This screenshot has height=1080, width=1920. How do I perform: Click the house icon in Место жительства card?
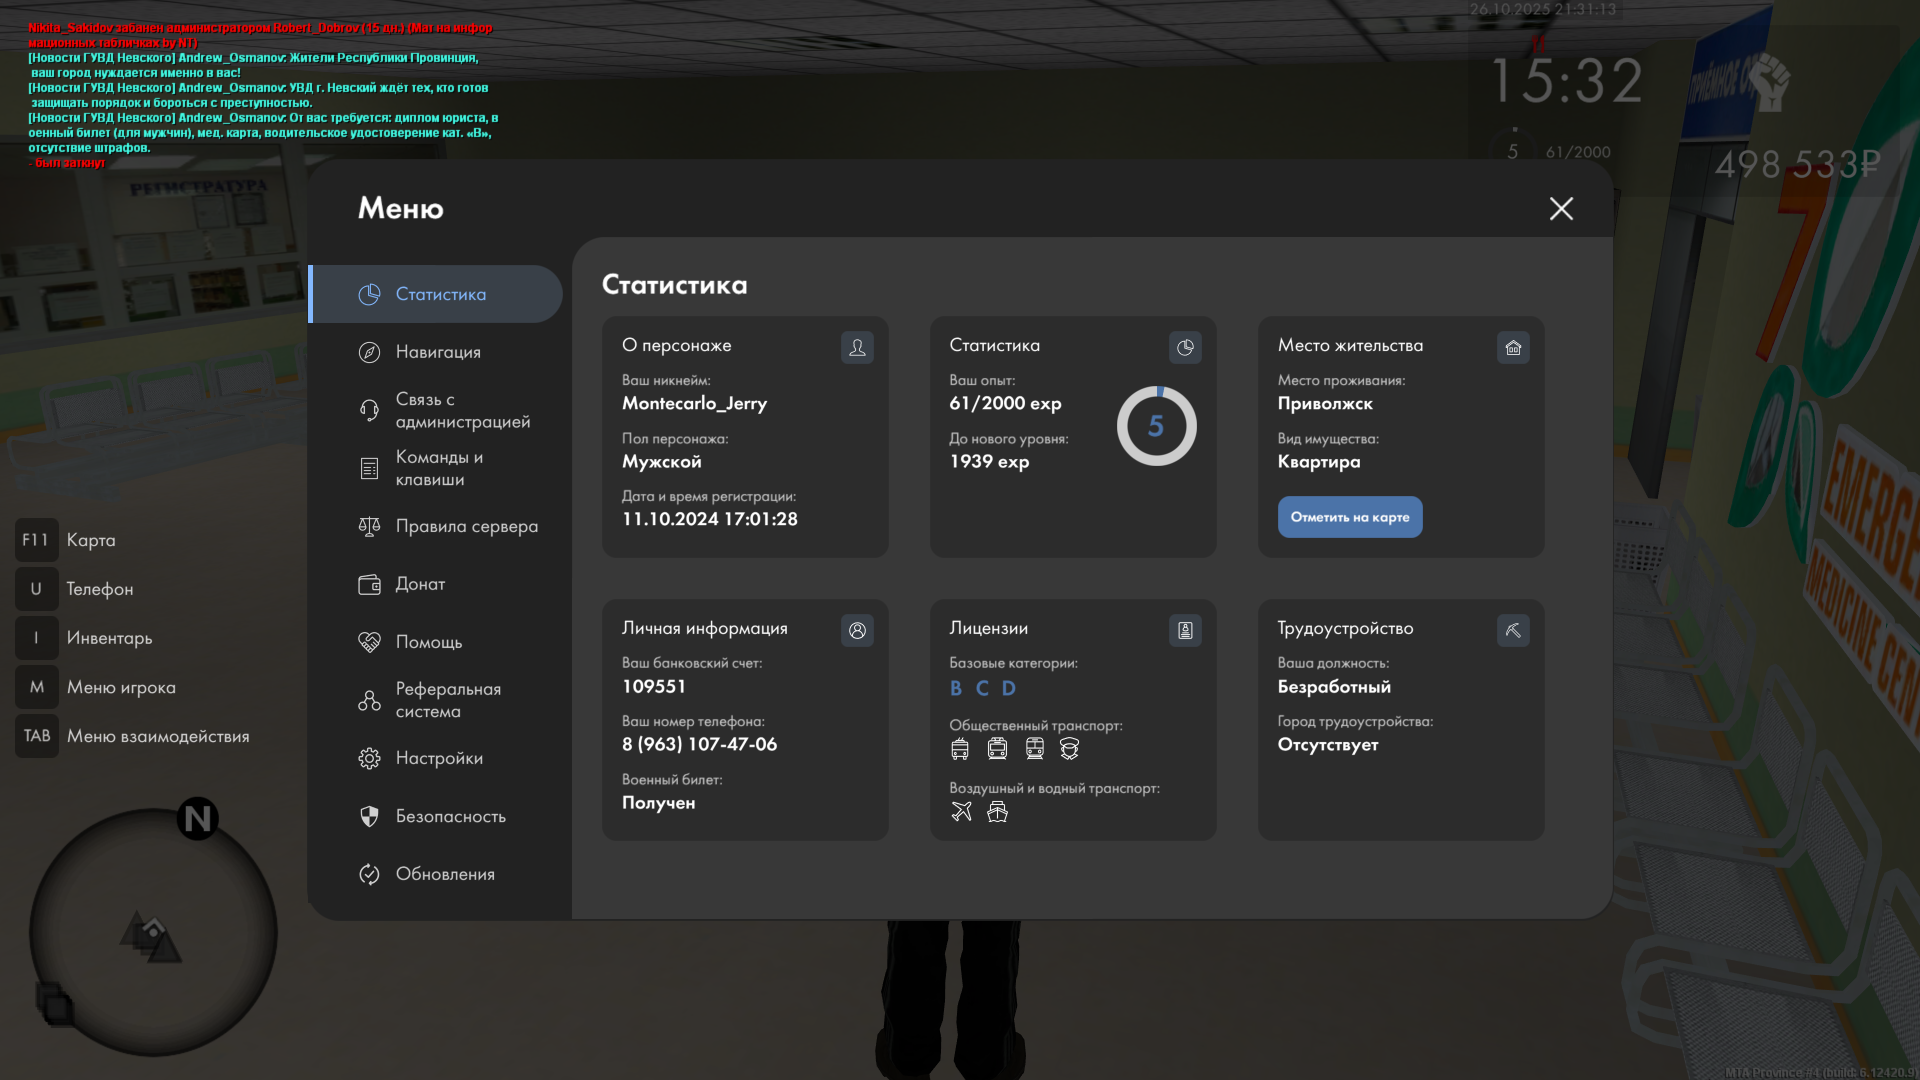click(x=1513, y=347)
